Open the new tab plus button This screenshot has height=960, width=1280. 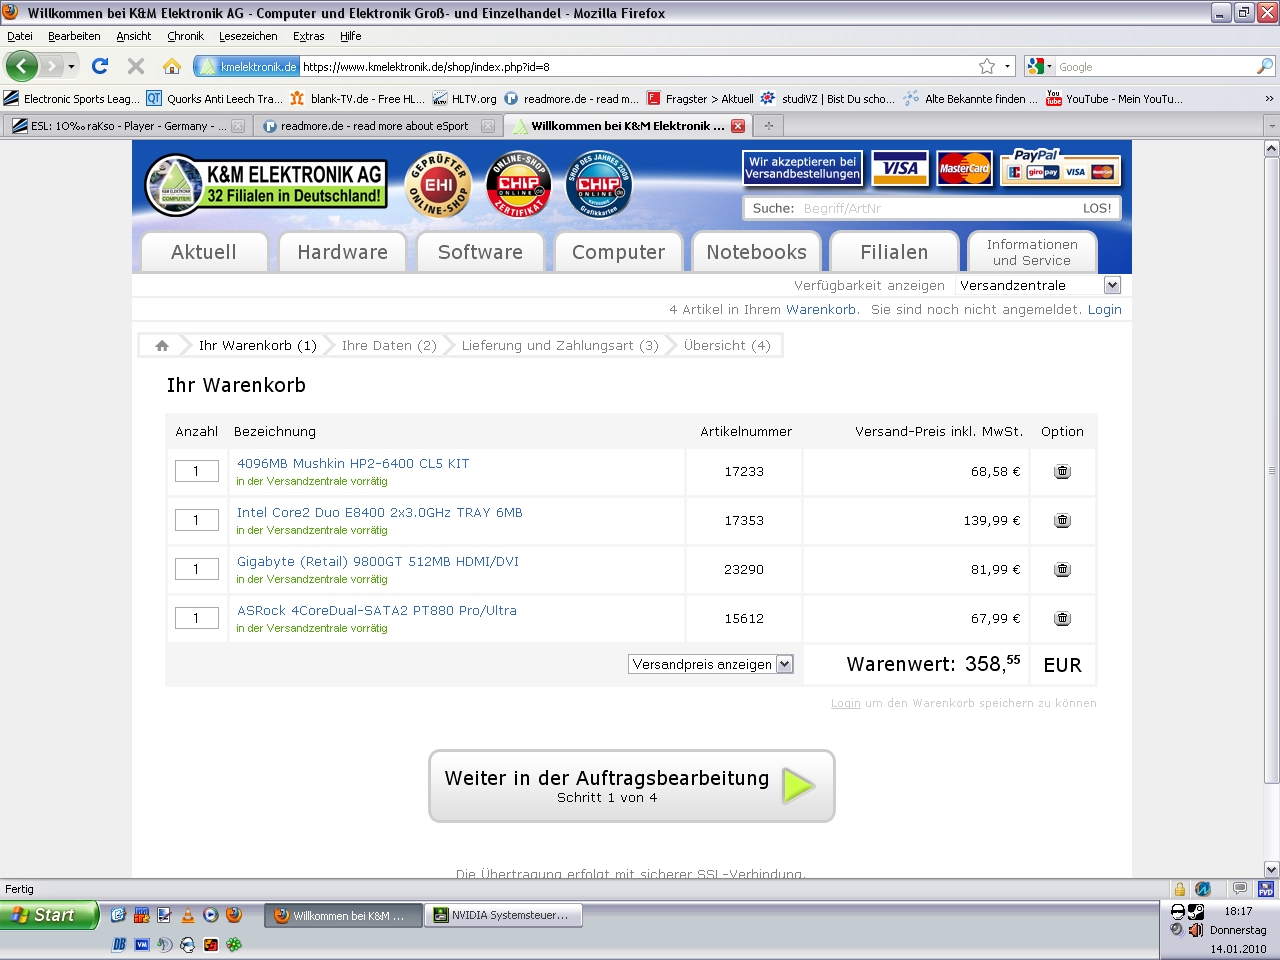tap(768, 126)
